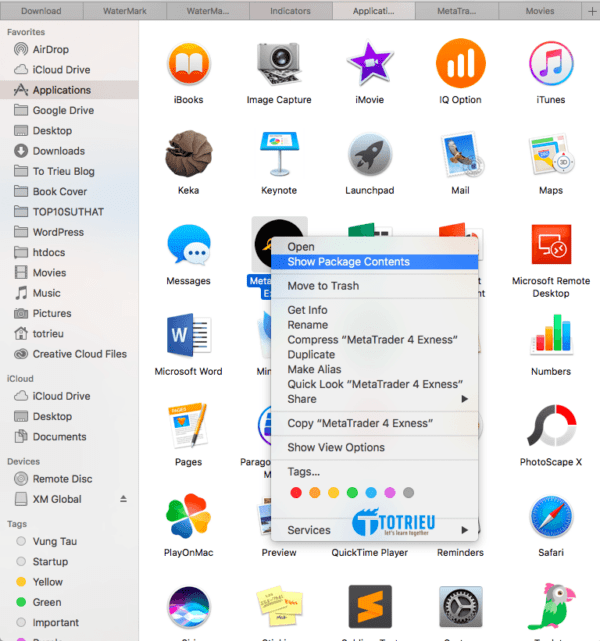Viewport: 600px width, 641px height.
Task: Expand the Share submenu arrow
Action: [464, 399]
